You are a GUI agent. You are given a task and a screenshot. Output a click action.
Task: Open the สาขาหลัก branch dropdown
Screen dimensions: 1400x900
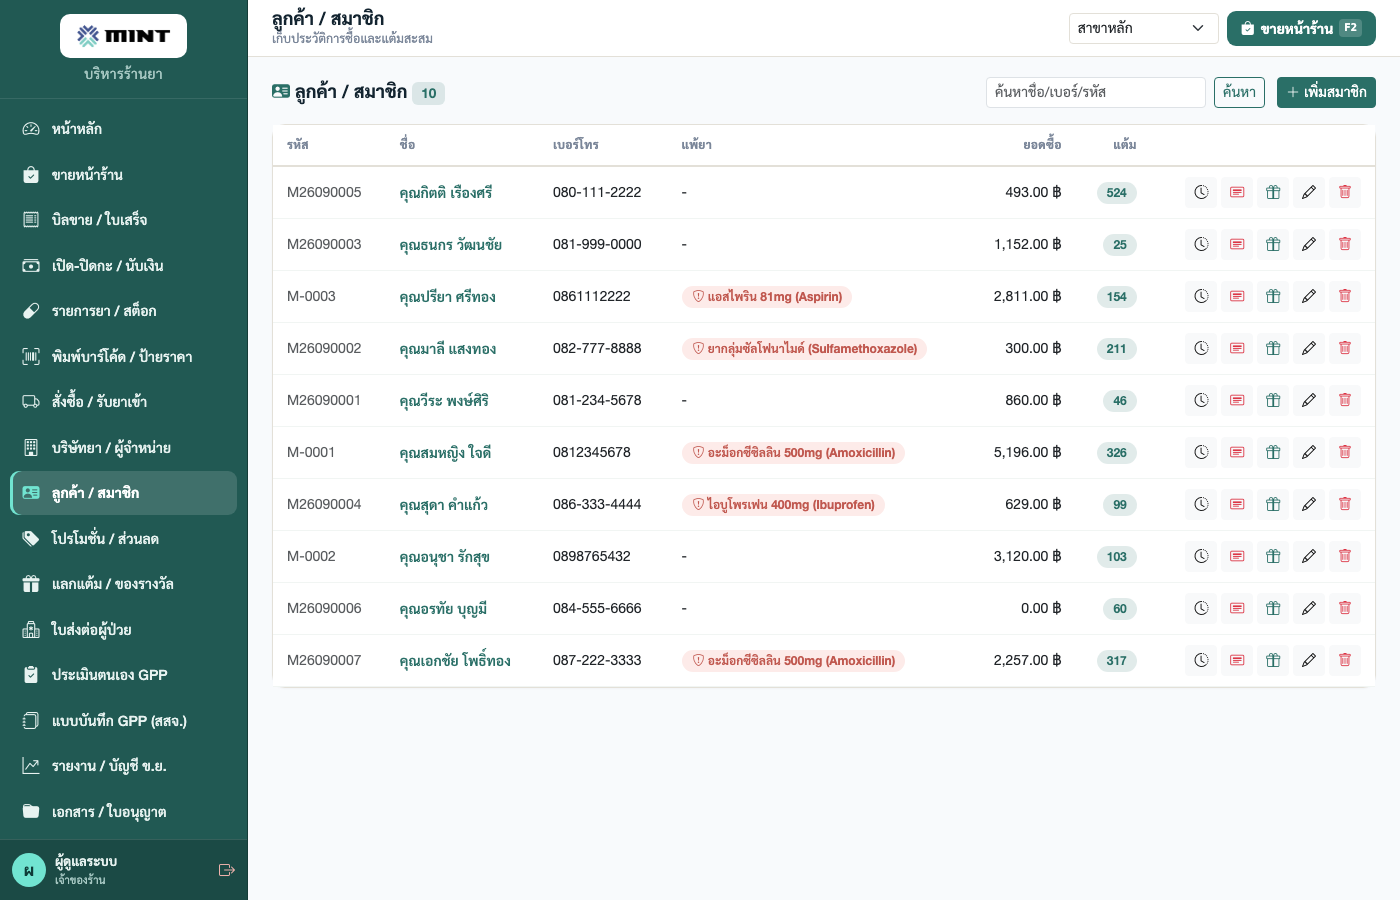[1143, 28]
